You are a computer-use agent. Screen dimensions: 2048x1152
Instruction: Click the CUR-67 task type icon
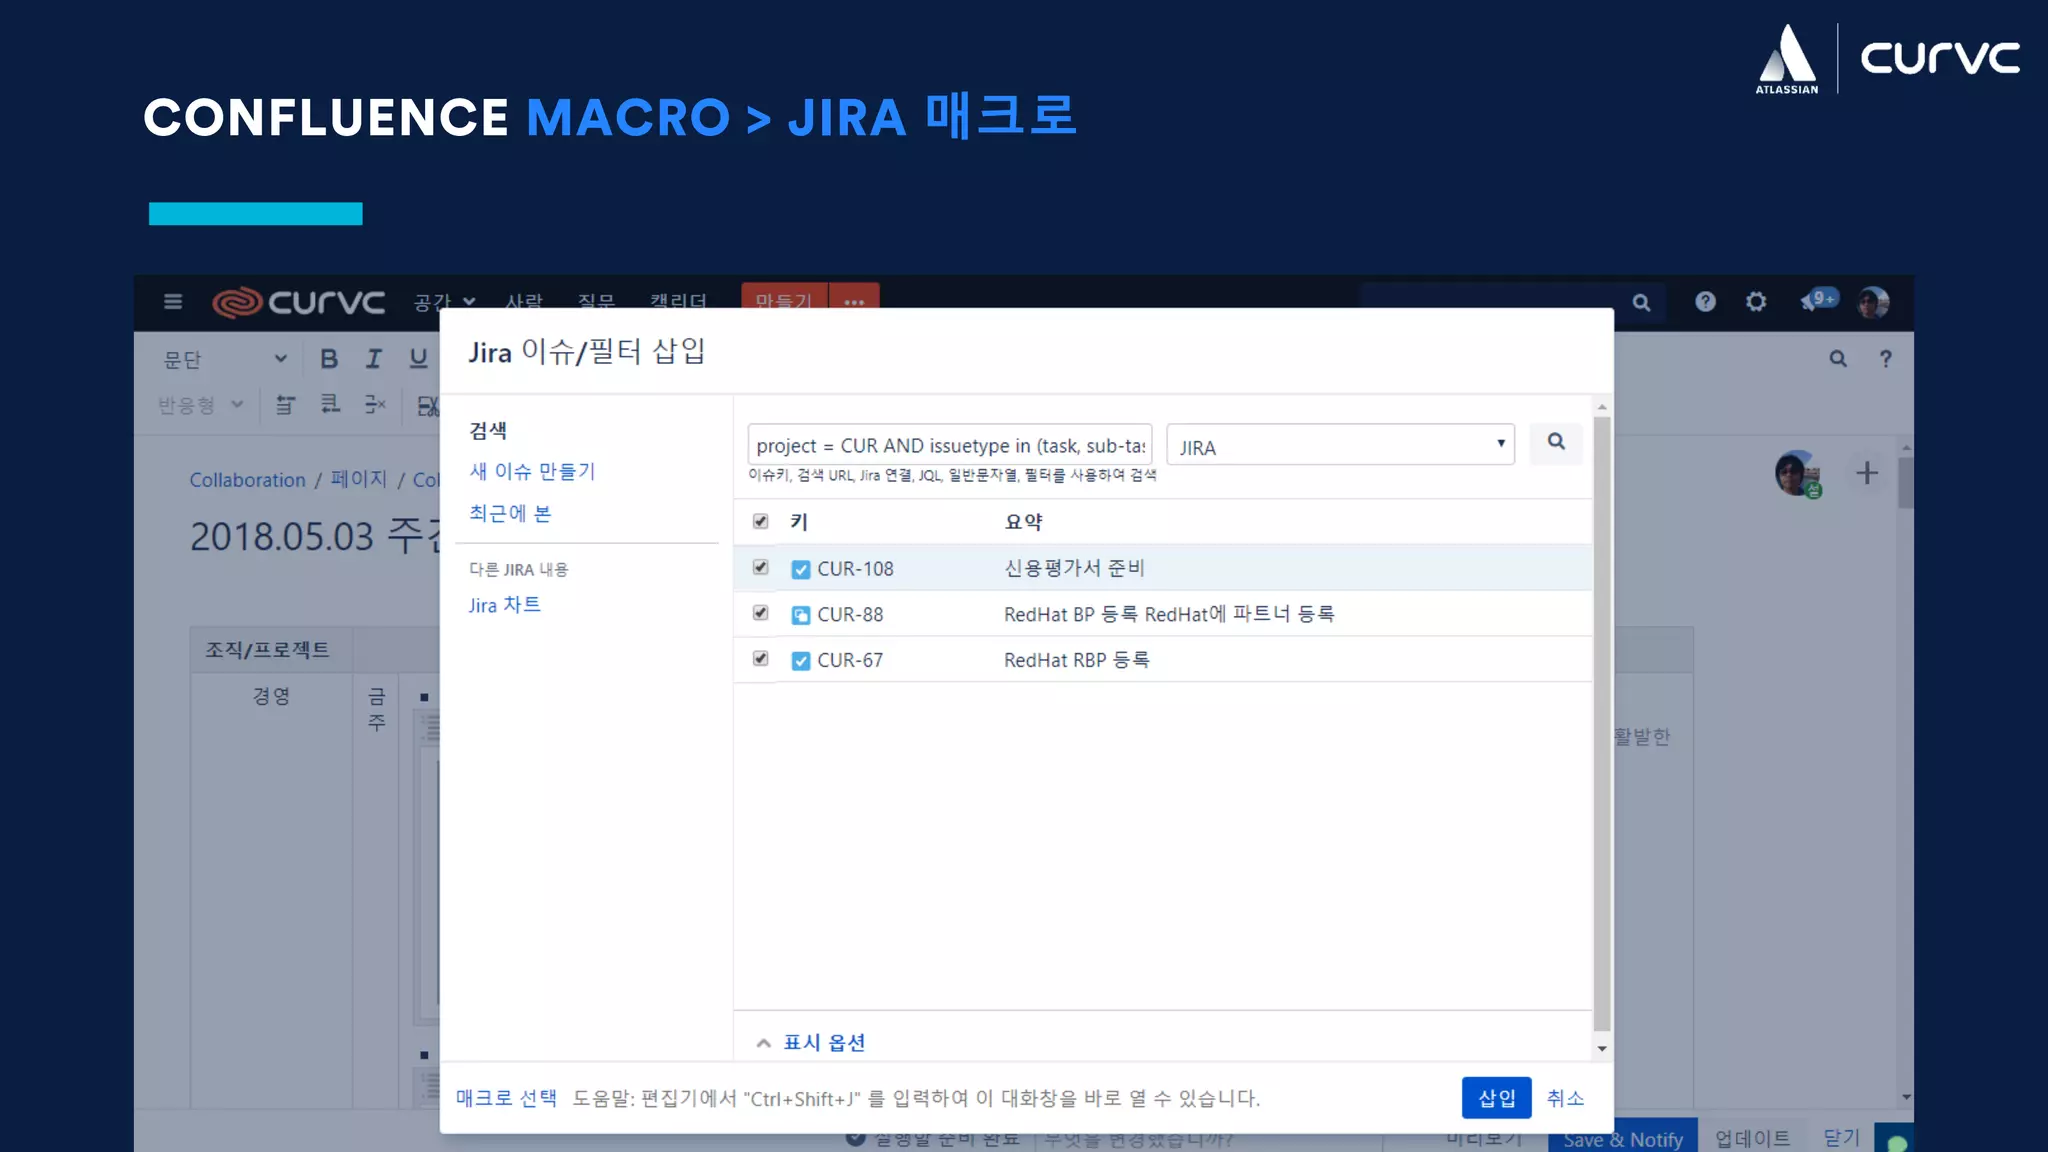pos(800,661)
